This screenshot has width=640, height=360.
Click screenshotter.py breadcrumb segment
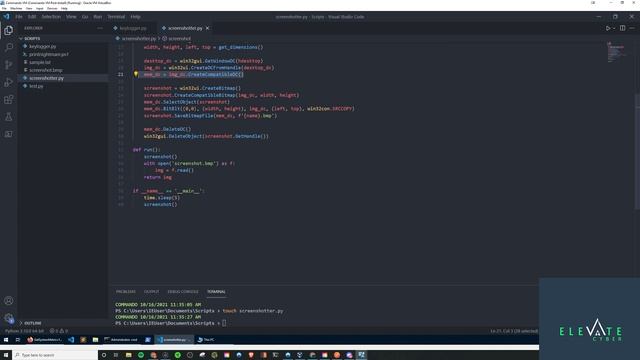tap(139, 39)
